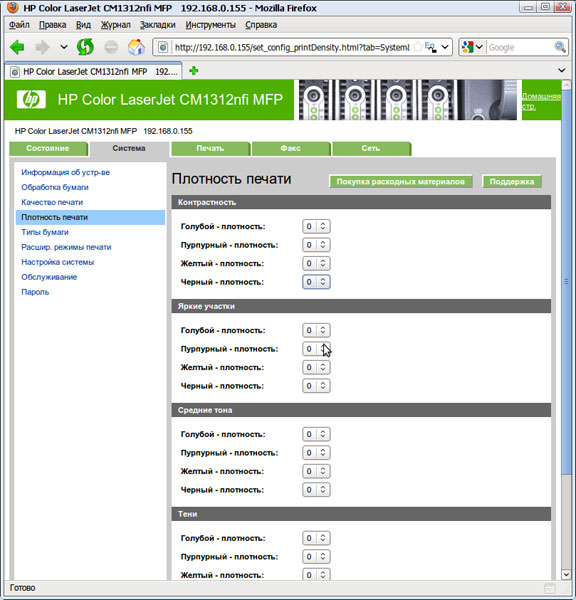The height and width of the screenshot is (600, 576).
Task: Adjust Средние тона Пурпурный density stepper
Action: (x=316, y=453)
